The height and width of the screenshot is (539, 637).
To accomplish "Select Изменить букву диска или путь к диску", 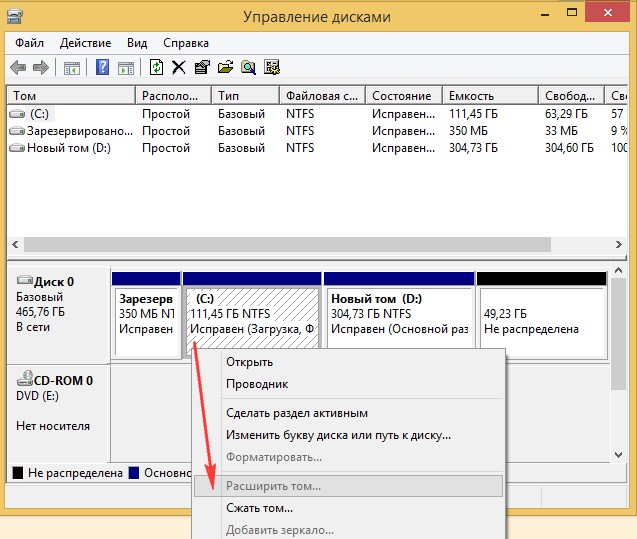I will pyautogui.click(x=349, y=435).
